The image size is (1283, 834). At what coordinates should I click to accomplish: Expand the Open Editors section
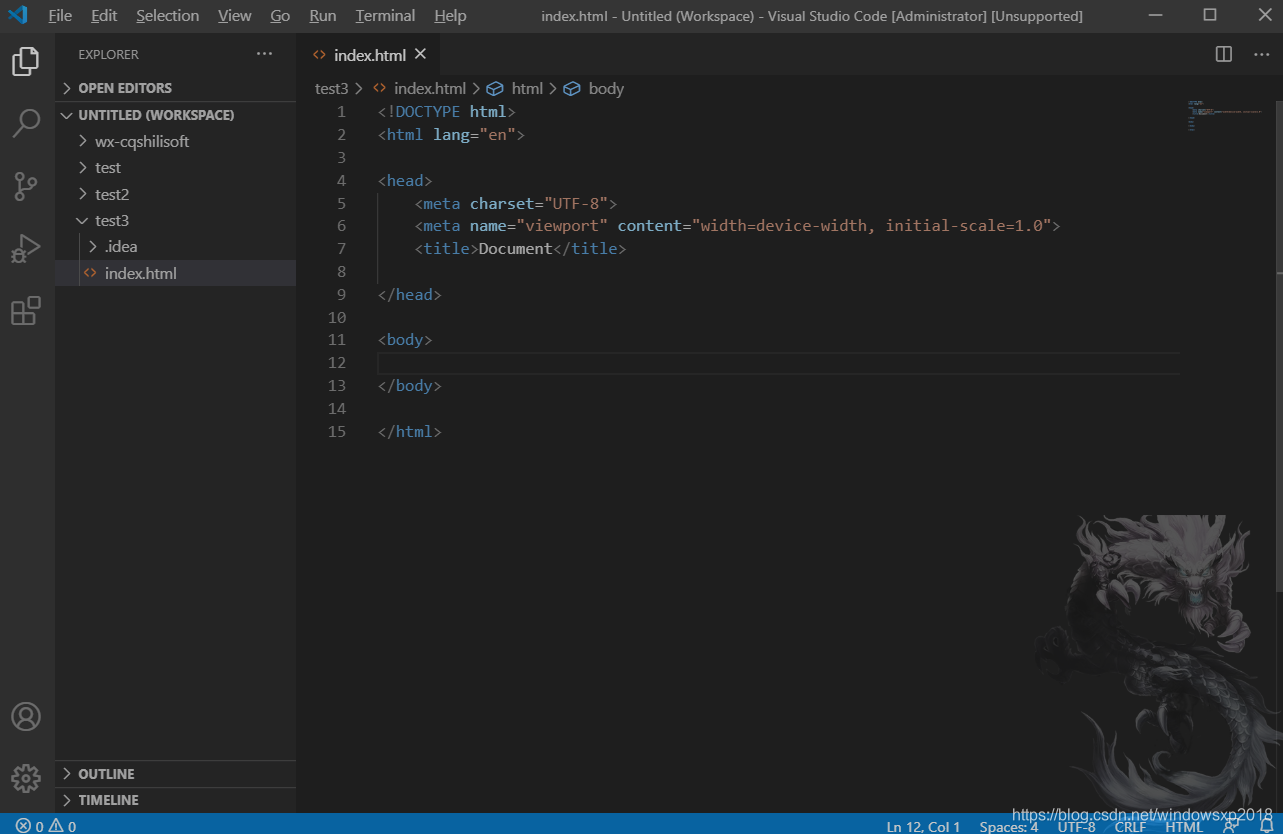tap(124, 88)
